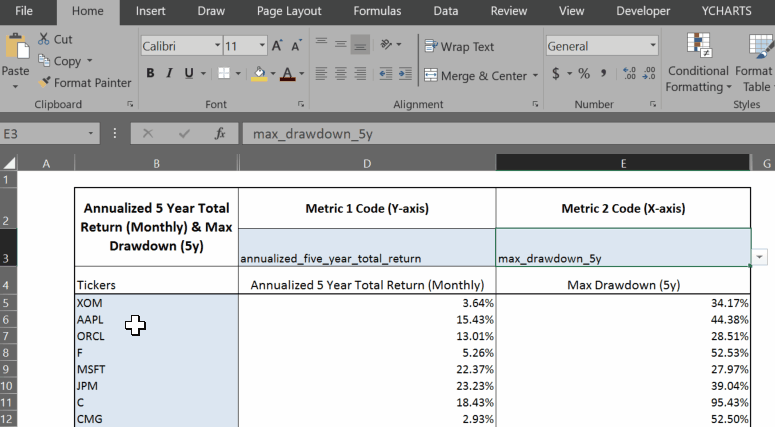Screen dimensions: 775x427
Task: Click the Name Box showing E3
Action: [49, 134]
